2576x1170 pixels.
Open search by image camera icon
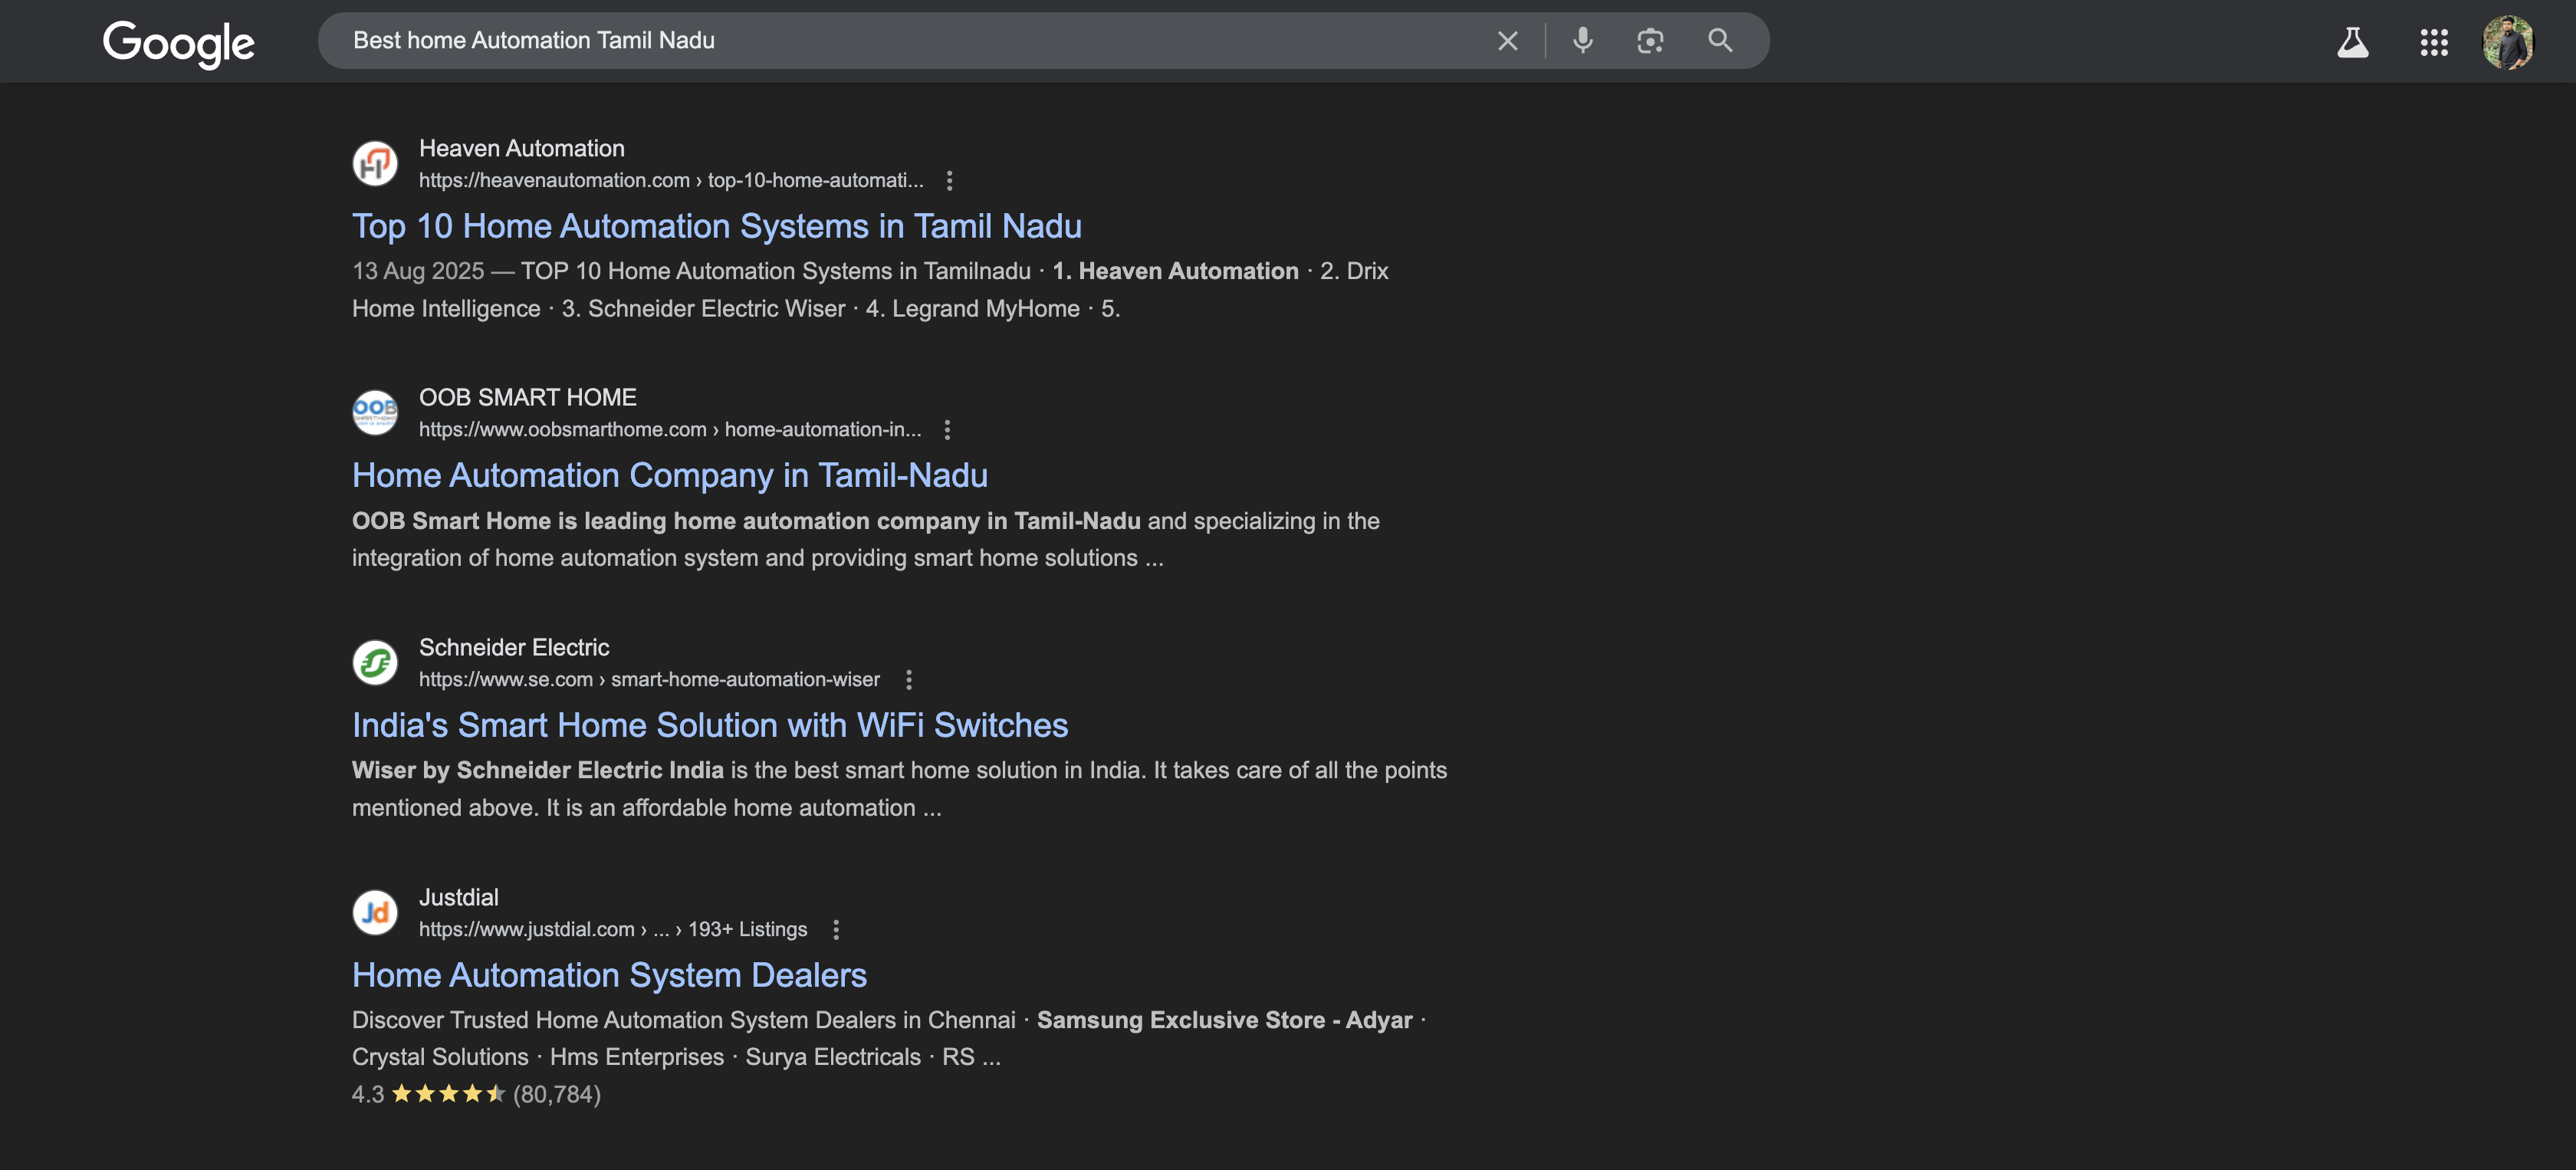(x=1650, y=41)
